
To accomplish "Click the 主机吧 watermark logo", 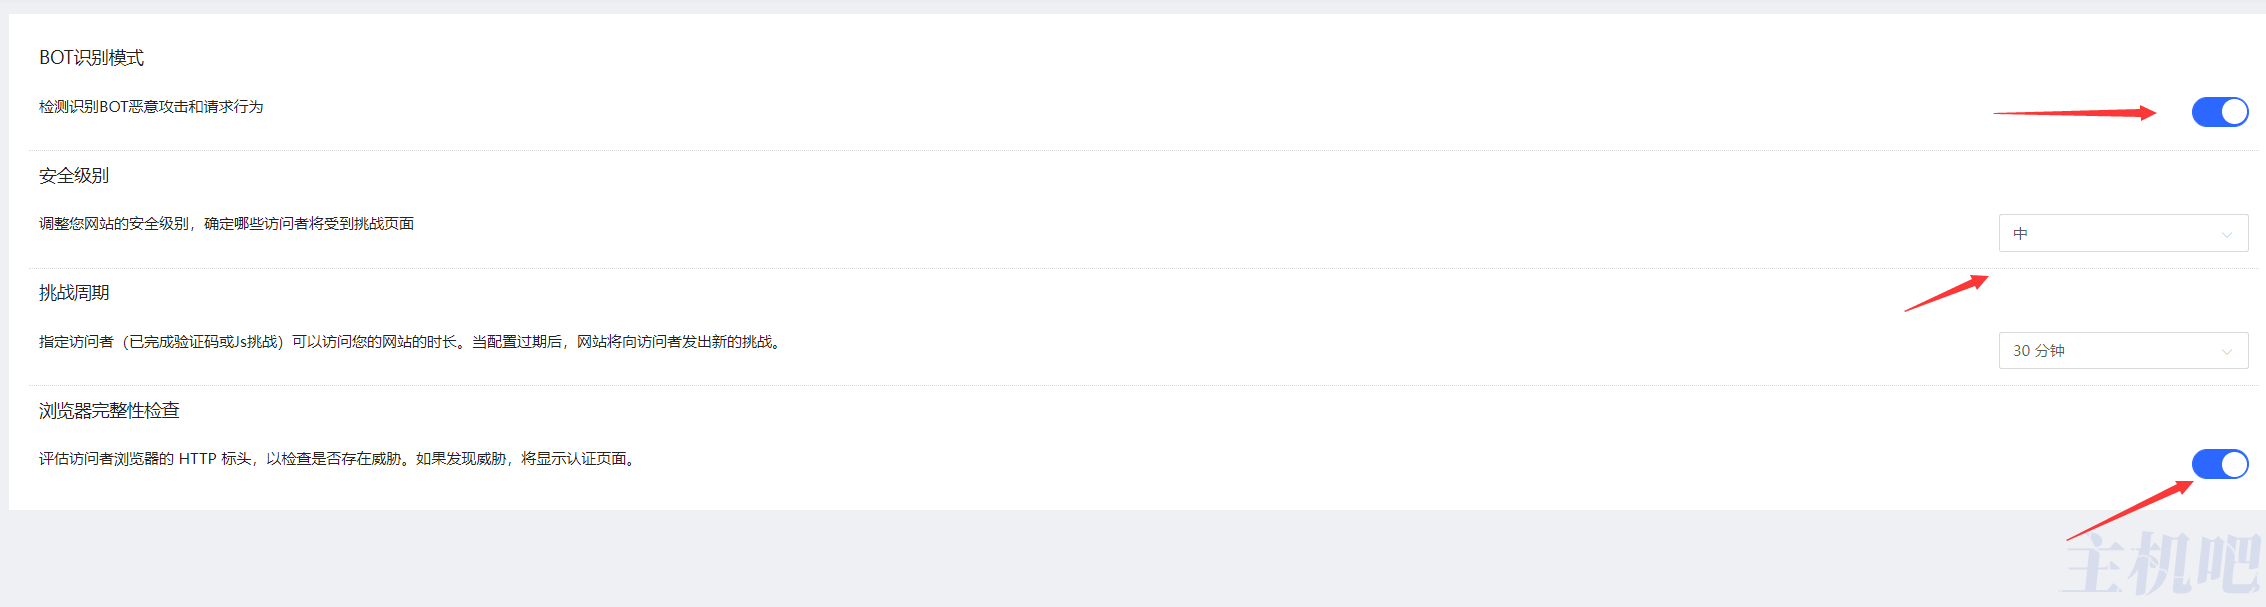I will pyautogui.click(x=2160, y=565).
